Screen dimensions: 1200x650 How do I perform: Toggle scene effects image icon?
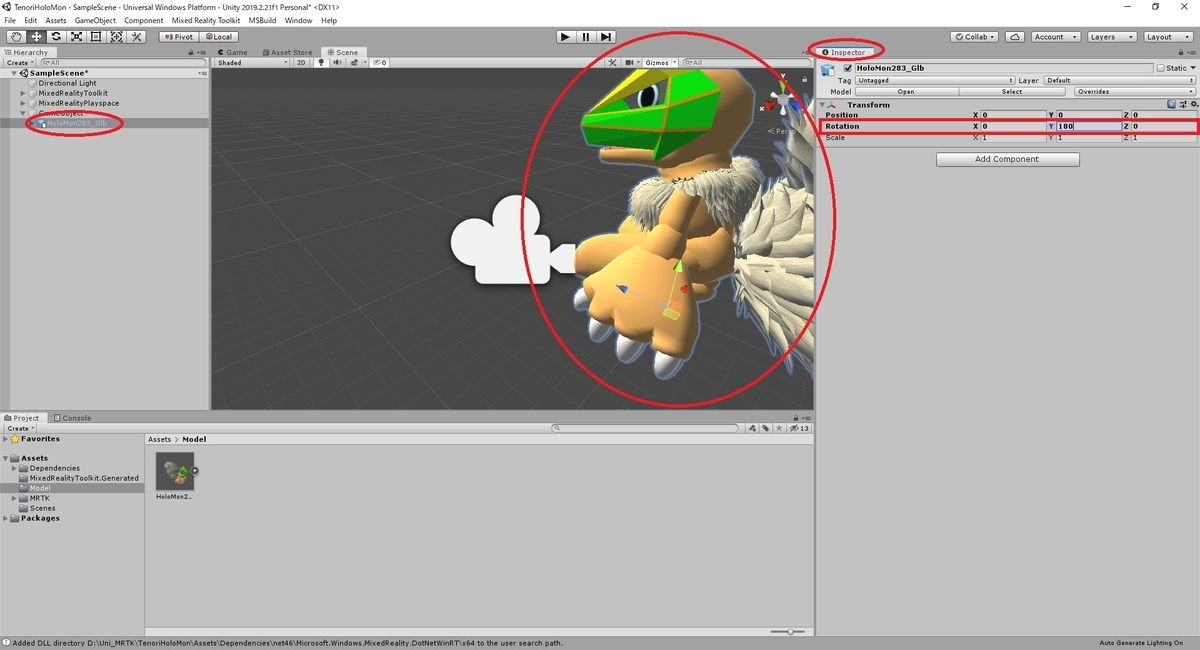click(x=353, y=62)
